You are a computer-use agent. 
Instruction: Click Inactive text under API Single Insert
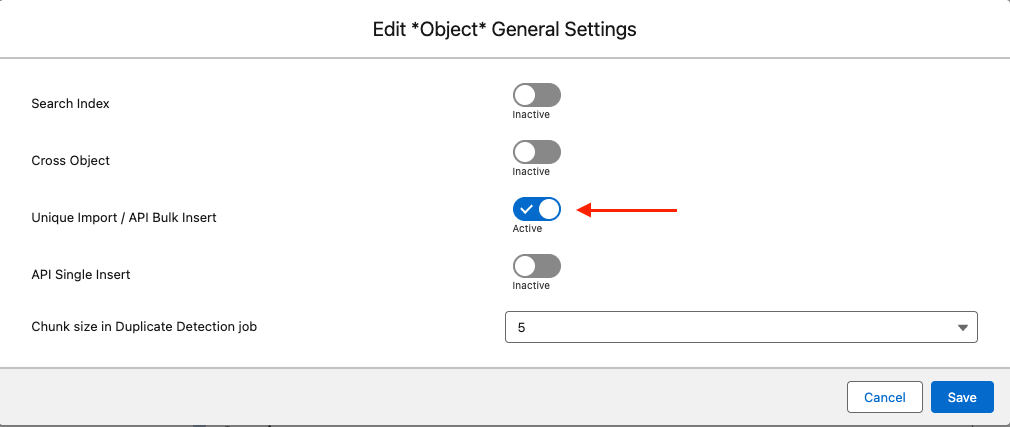531,285
